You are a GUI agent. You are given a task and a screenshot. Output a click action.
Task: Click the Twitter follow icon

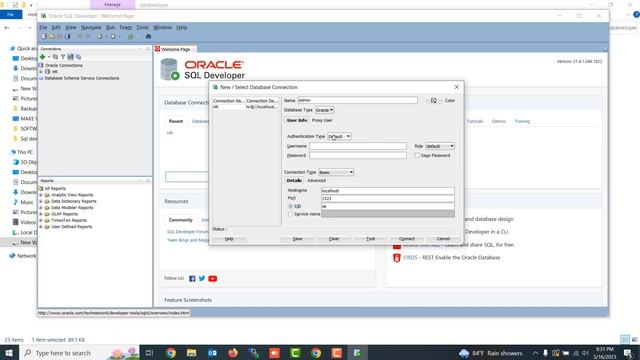coord(202,278)
